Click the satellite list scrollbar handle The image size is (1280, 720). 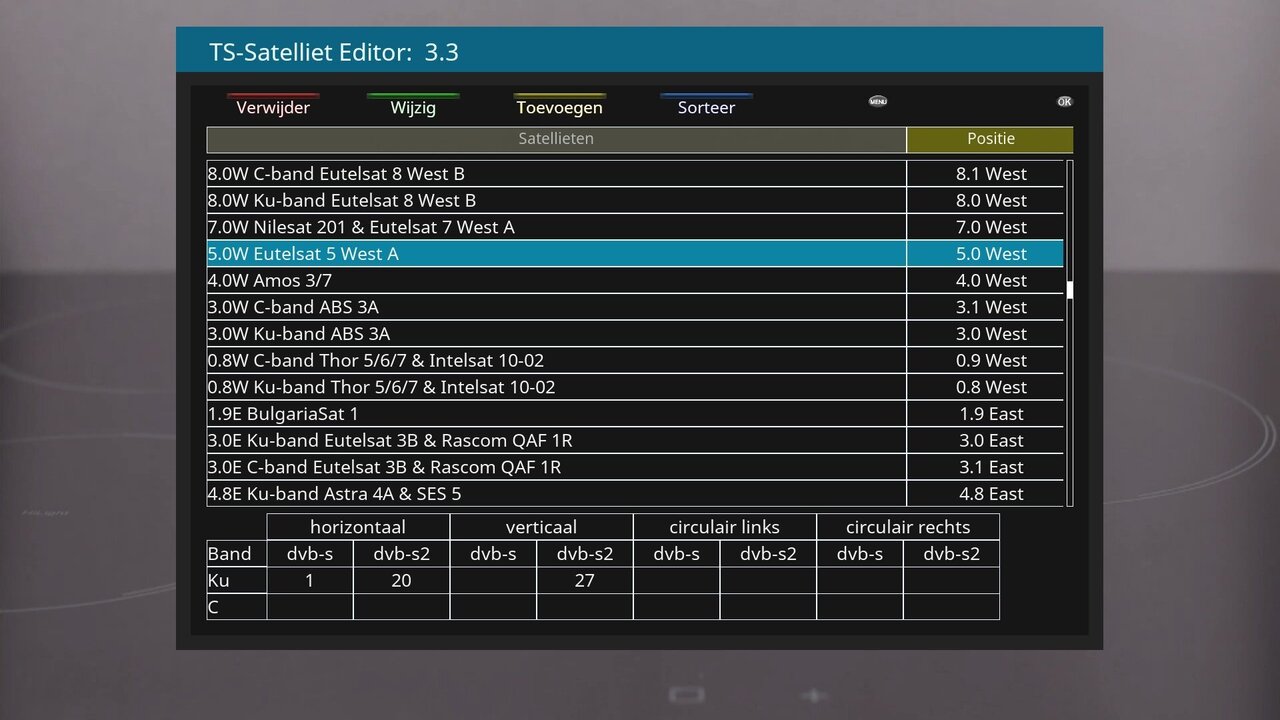[x=1070, y=290]
